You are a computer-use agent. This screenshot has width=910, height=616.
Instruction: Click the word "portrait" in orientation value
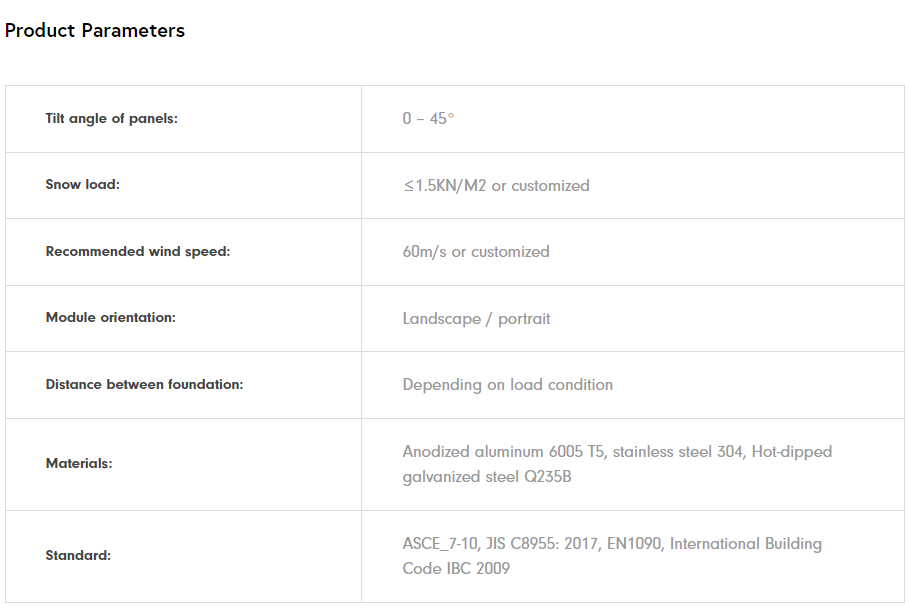click(524, 319)
